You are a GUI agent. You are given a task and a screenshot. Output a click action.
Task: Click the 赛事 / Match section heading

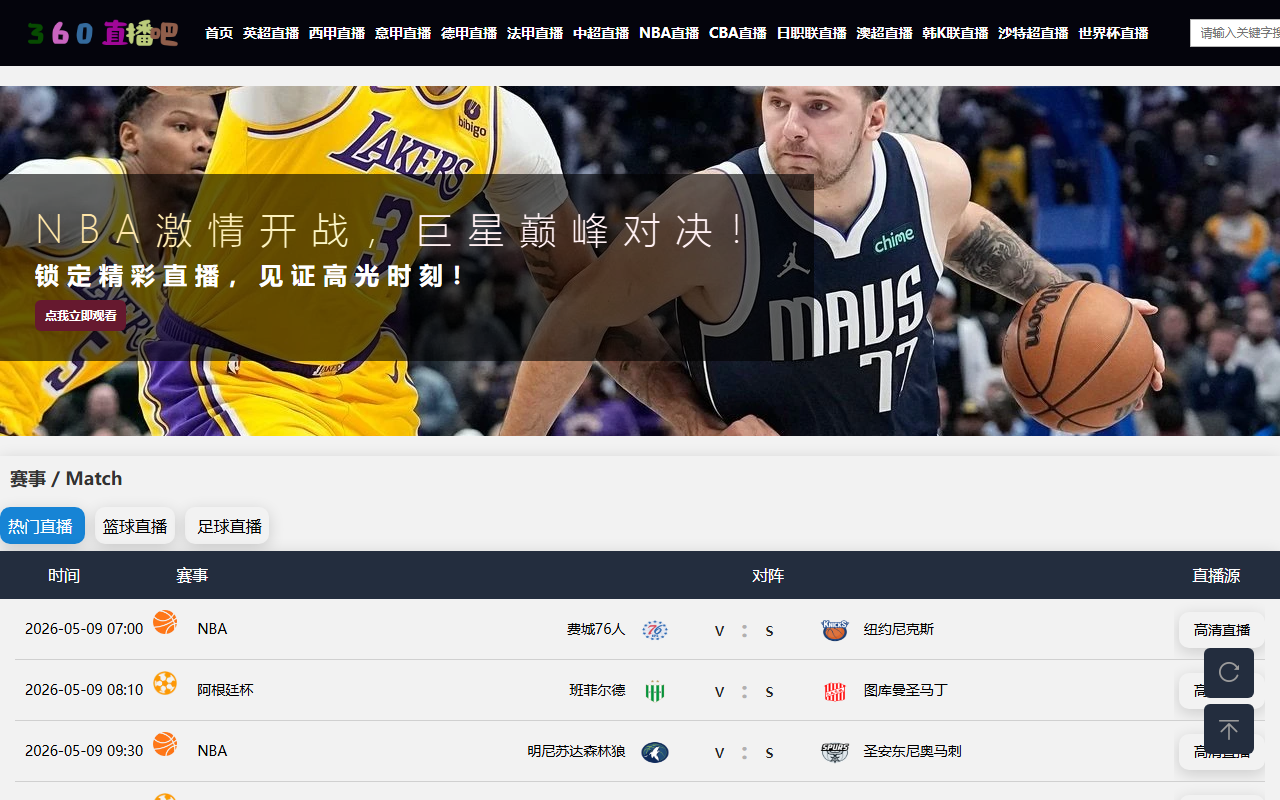[x=66, y=479]
